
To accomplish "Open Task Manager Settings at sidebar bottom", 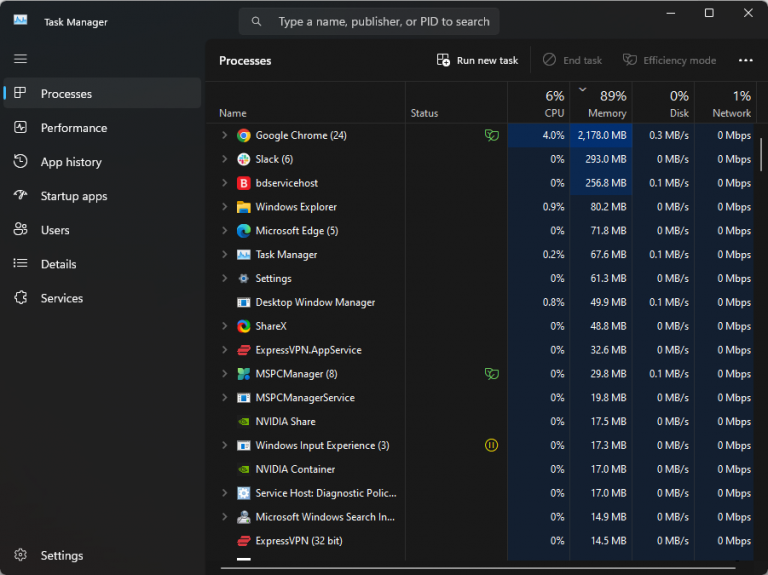I will click(102, 555).
